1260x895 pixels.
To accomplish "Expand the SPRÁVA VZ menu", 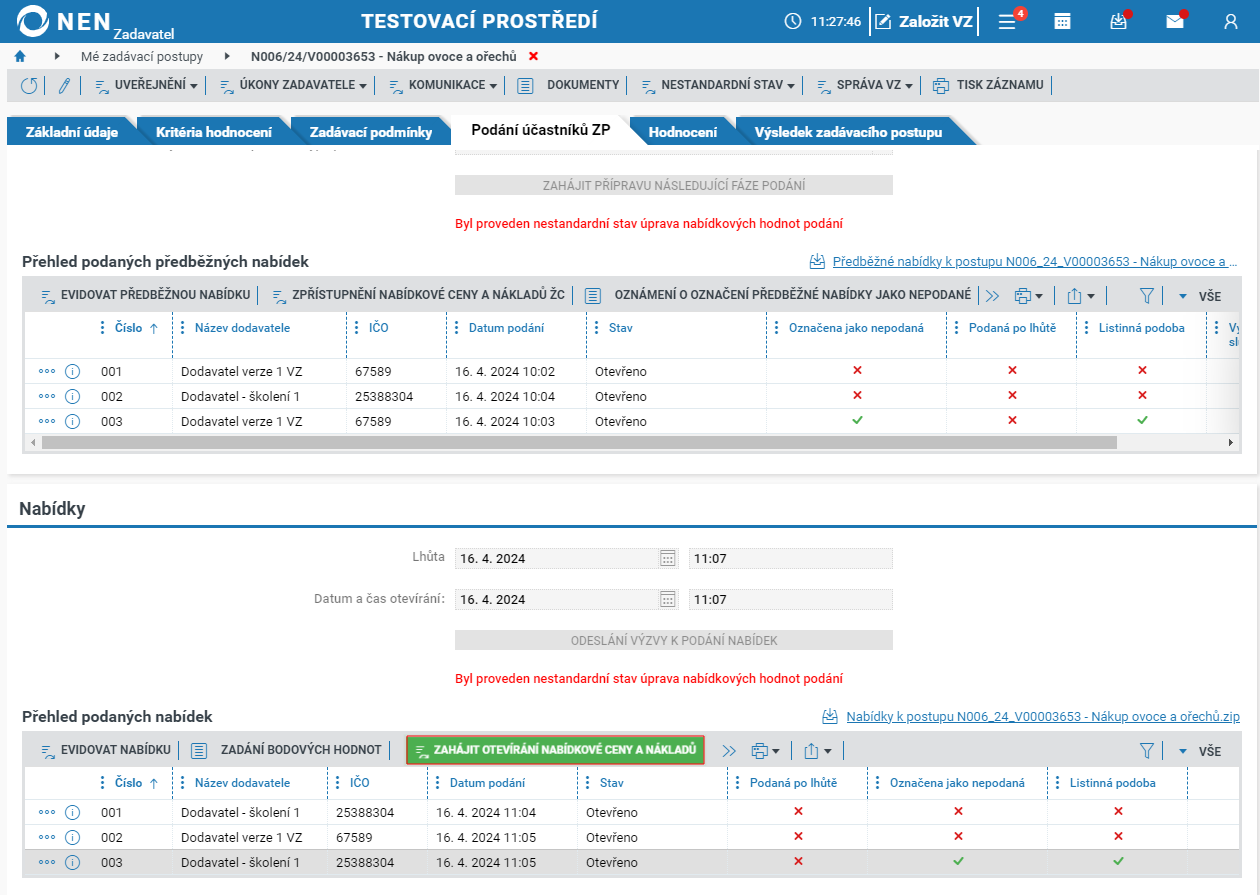I will point(865,86).
